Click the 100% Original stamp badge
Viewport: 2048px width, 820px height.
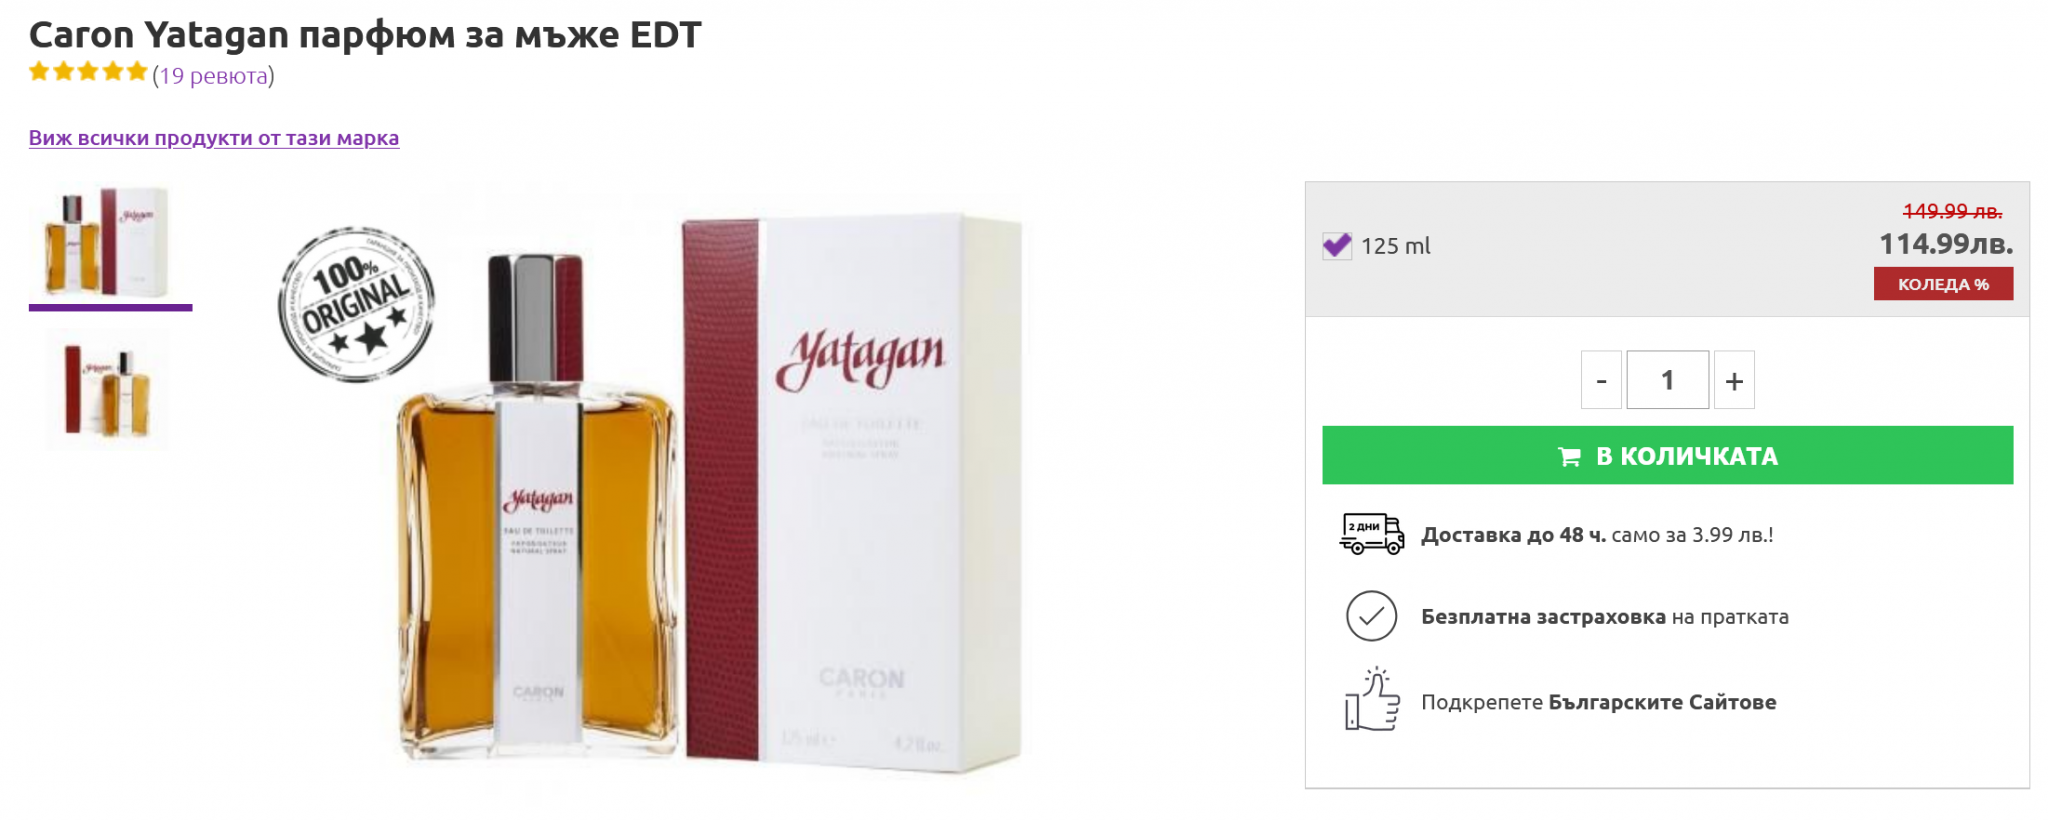(x=356, y=304)
